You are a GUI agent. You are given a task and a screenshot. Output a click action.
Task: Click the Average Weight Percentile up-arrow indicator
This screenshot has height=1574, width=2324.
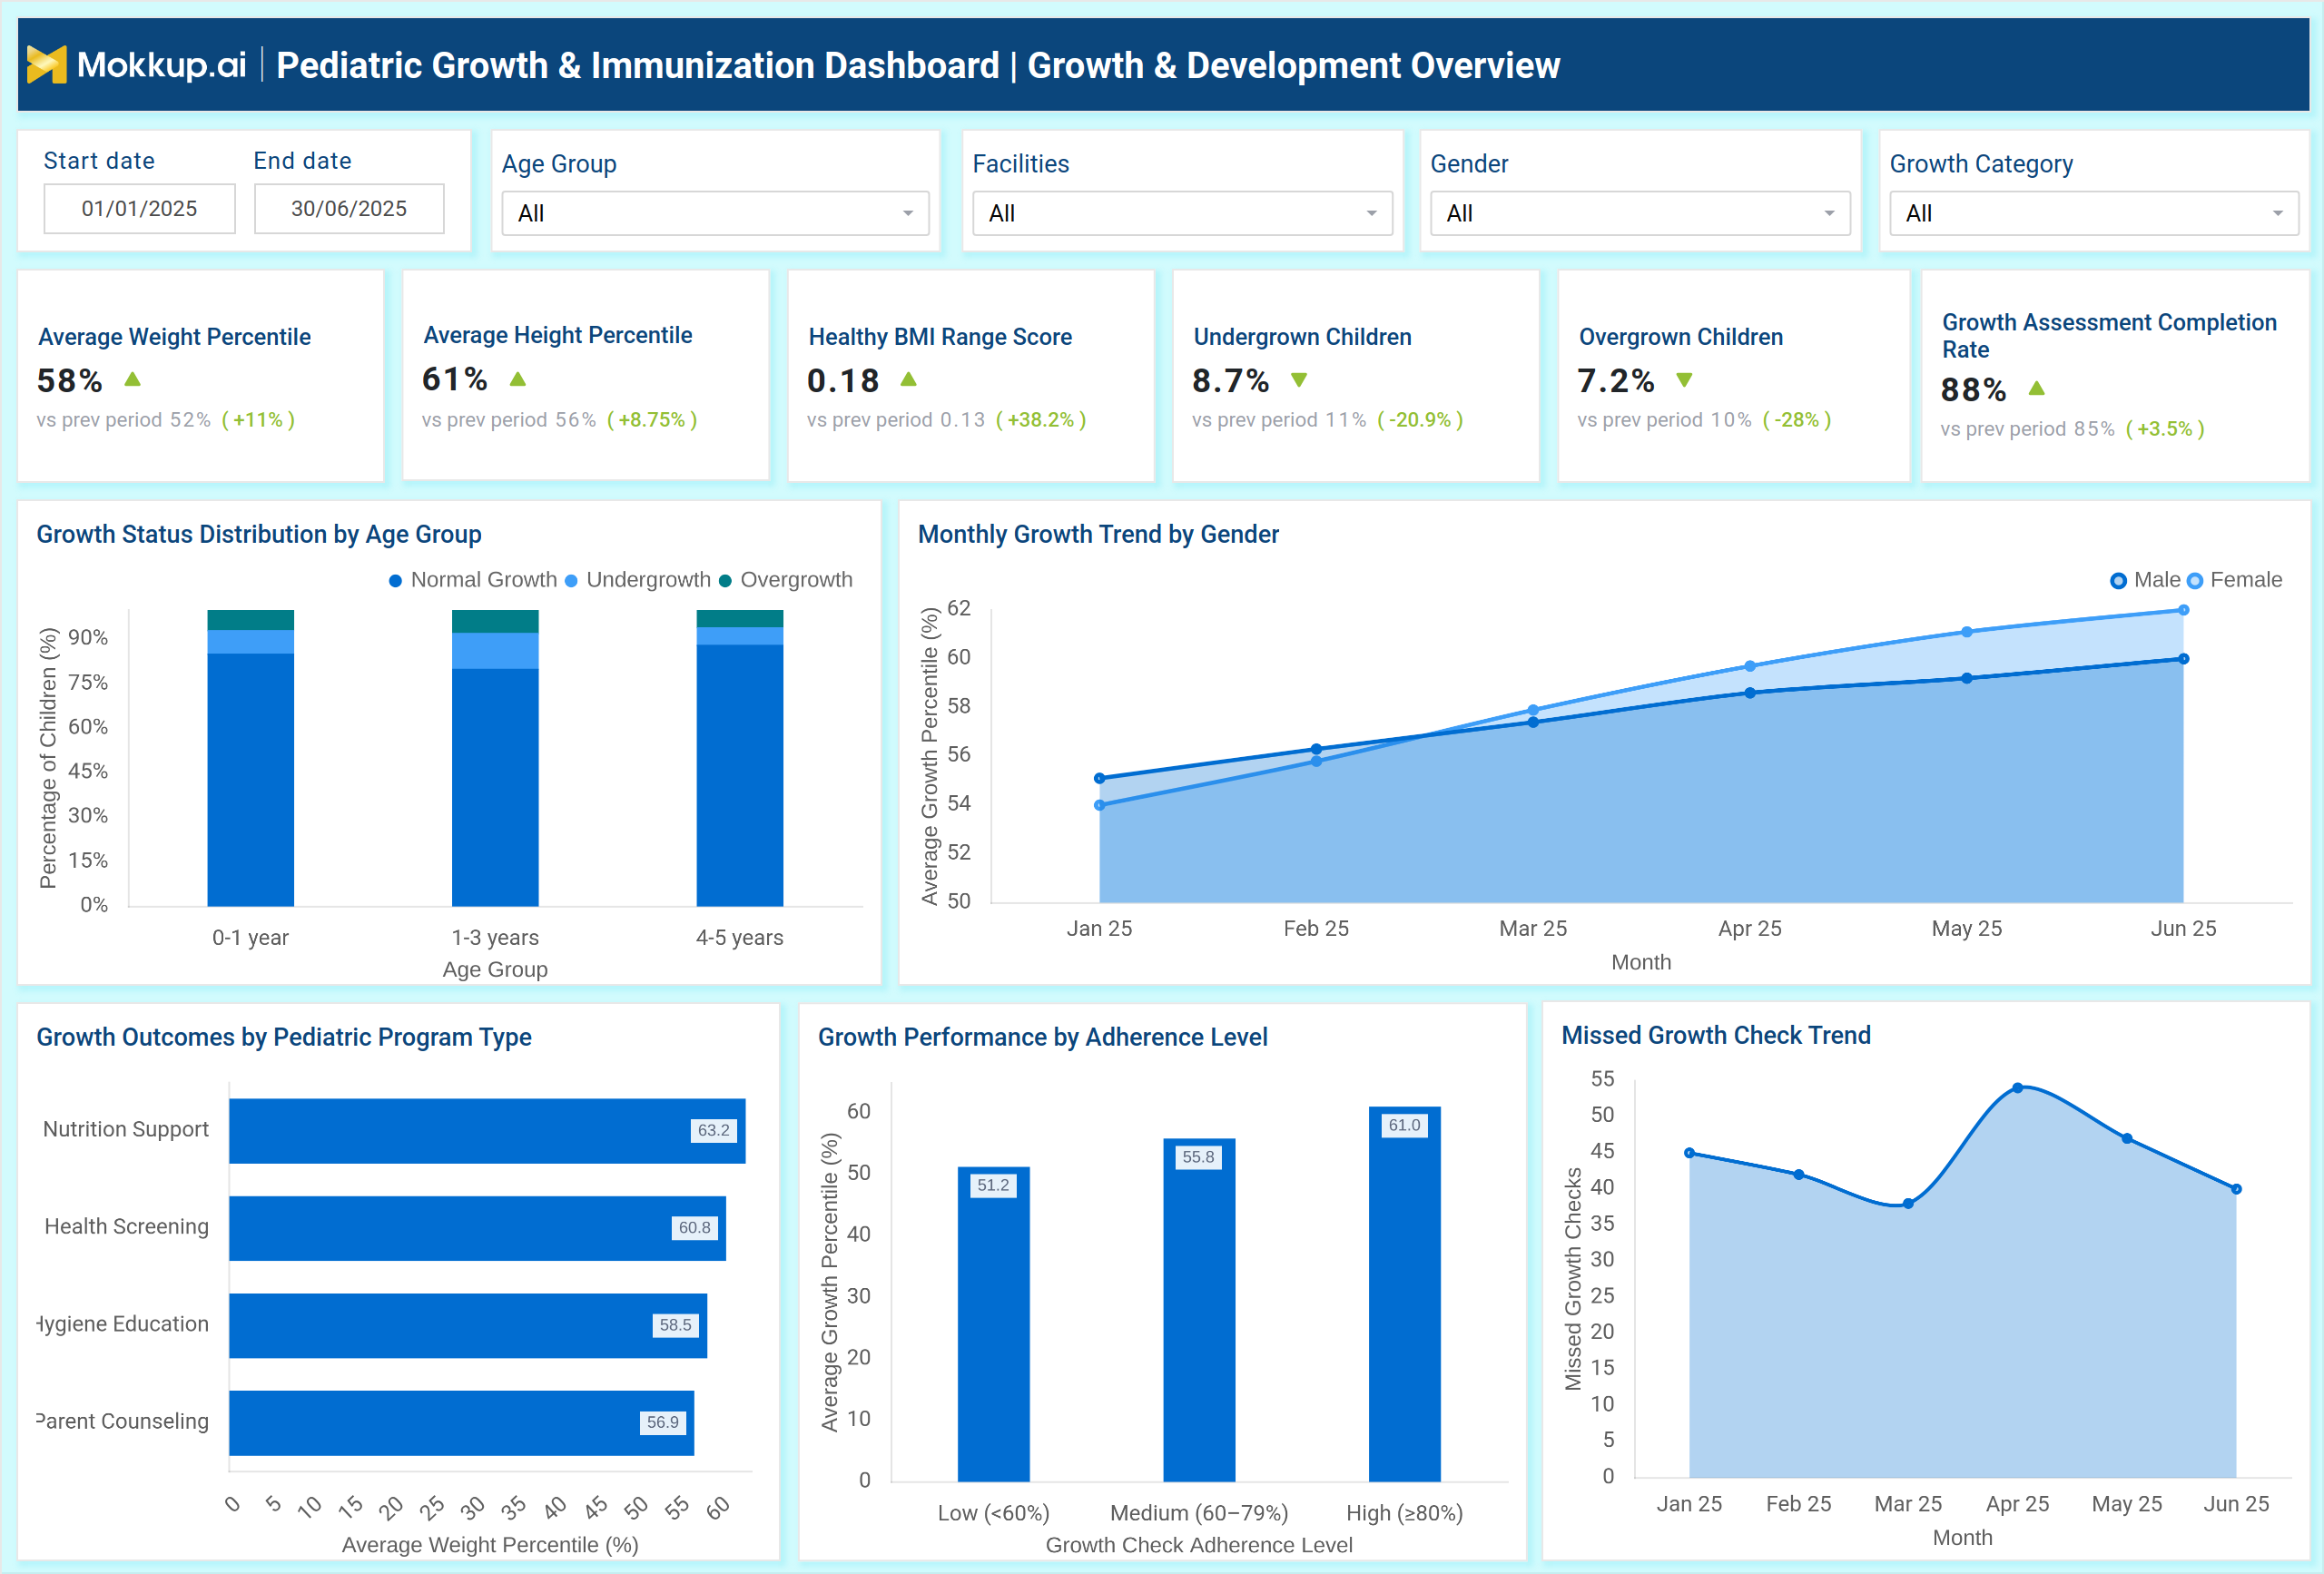click(132, 380)
